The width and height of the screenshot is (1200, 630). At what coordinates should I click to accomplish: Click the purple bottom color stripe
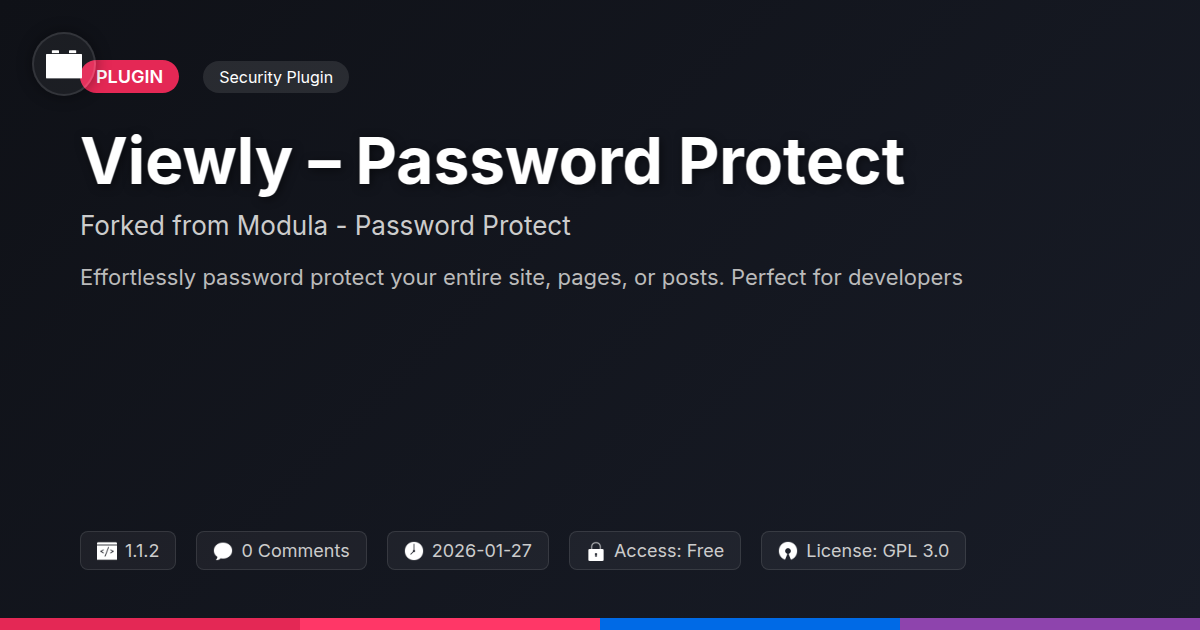coord(1050,624)
